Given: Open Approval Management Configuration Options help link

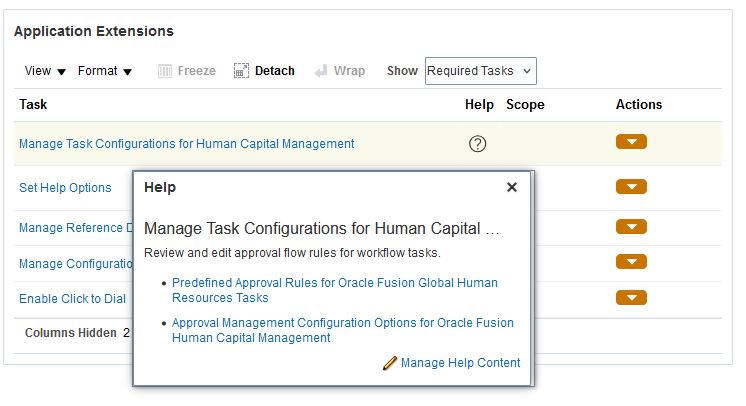Looking at the screenshot, I should coord(343,330).
